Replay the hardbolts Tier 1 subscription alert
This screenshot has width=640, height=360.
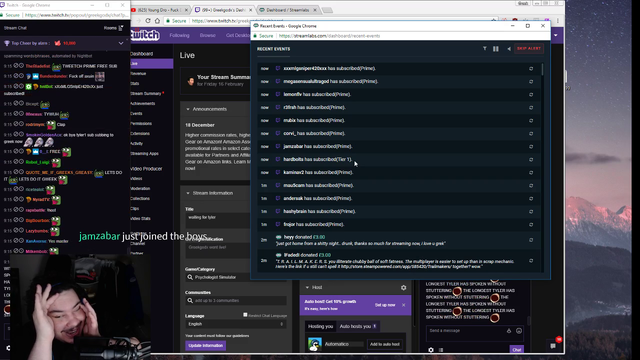pos(531,160)
